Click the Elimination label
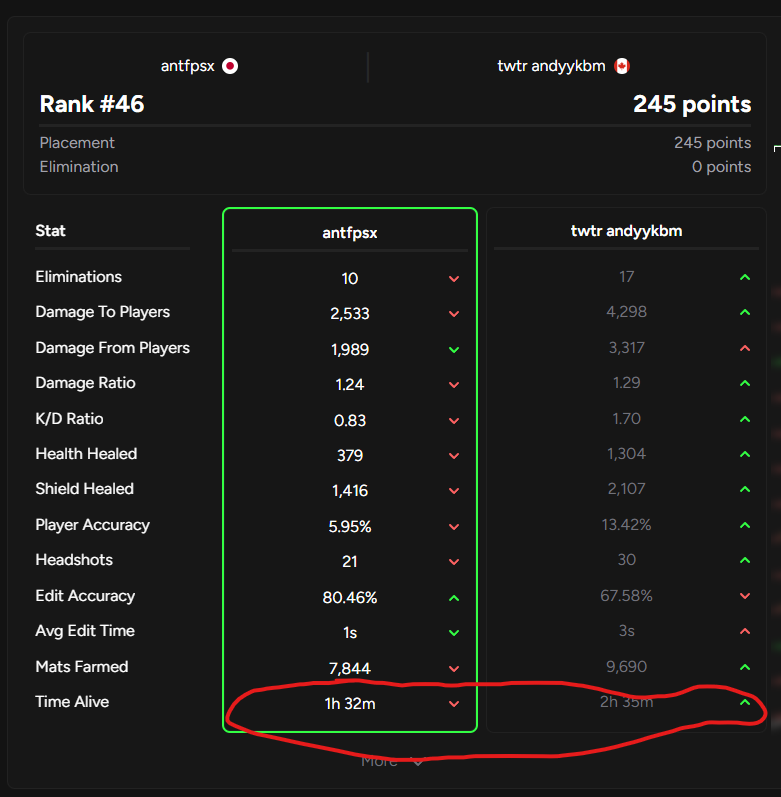 click(79, 167)
